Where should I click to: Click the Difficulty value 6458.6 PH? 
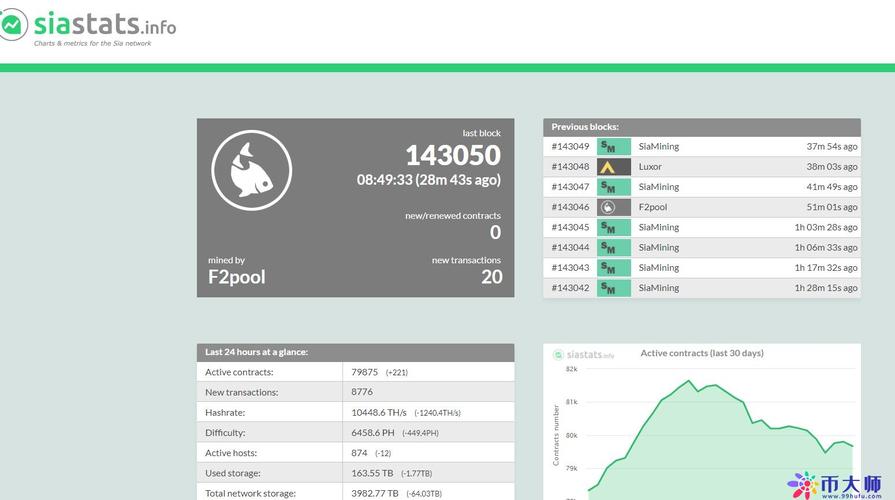pos(373,433)
